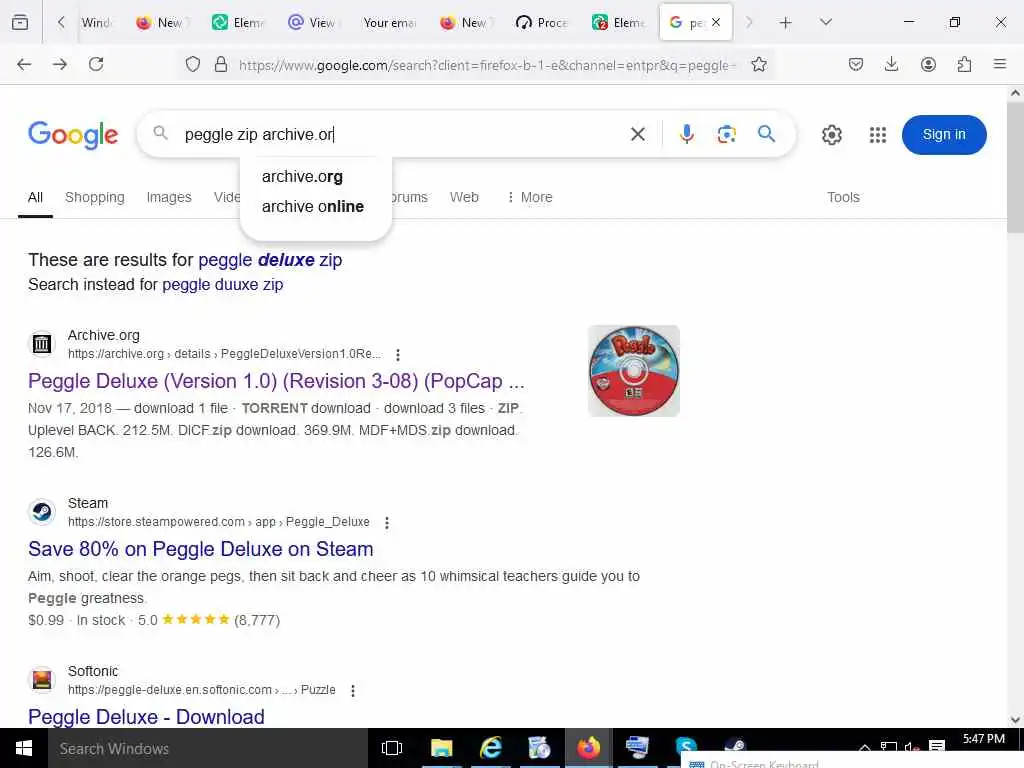This screenshot has height=768, width=1024.
Task: Click the Softonic site favicon
Action: (x=42, y=680)
